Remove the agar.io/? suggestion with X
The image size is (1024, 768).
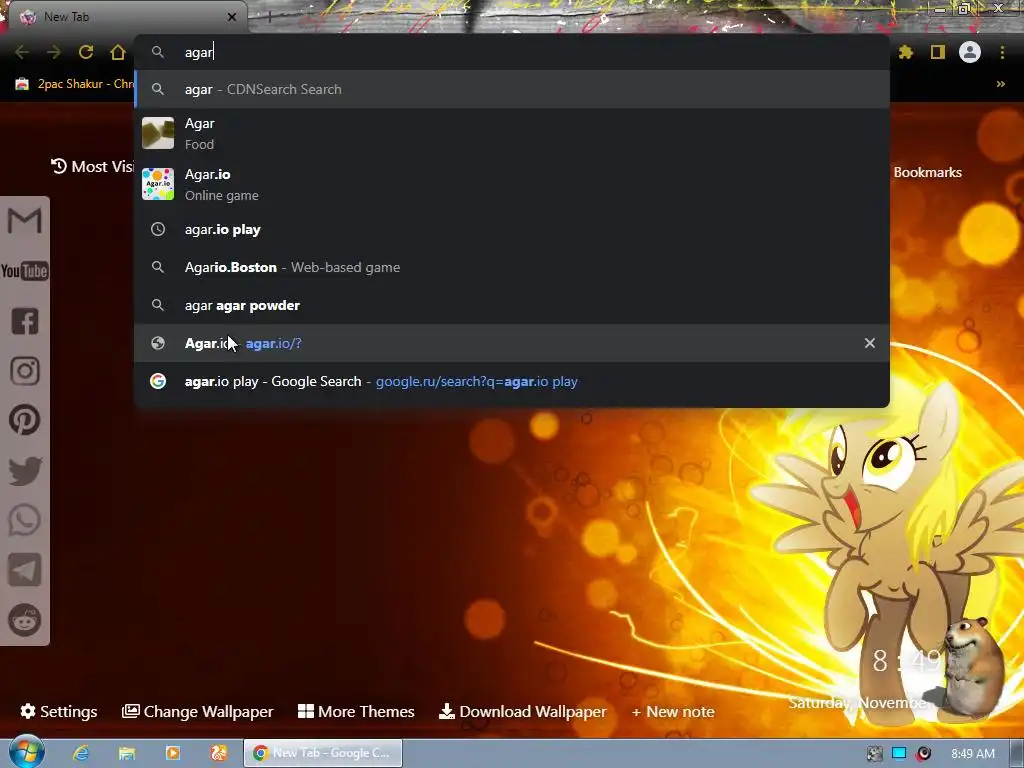pyautogui.click(x=870, y=343)
